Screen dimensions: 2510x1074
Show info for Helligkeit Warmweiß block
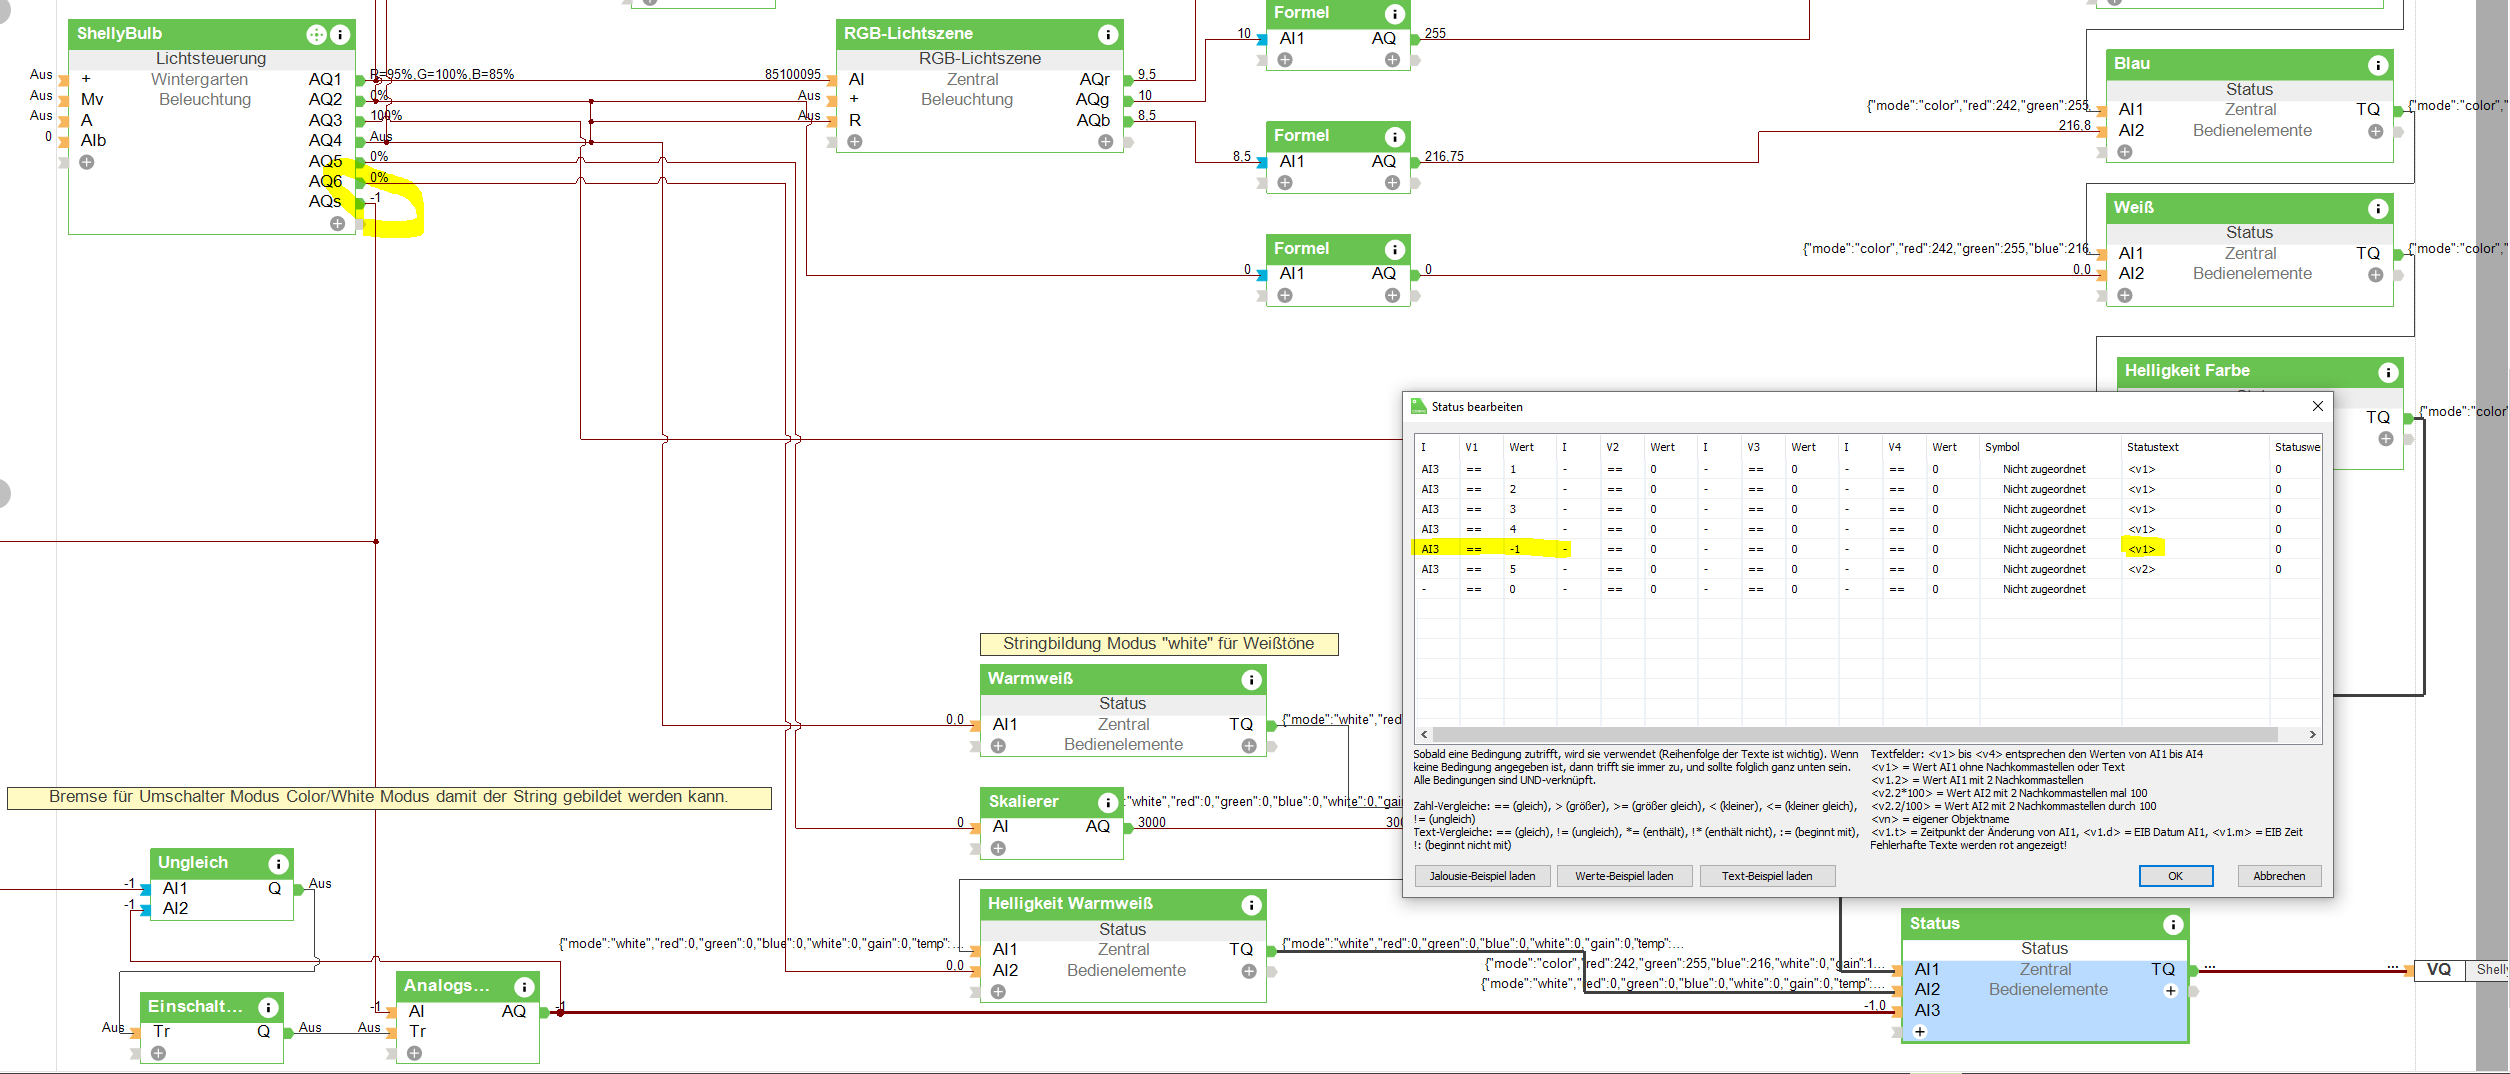point(1250,905)
